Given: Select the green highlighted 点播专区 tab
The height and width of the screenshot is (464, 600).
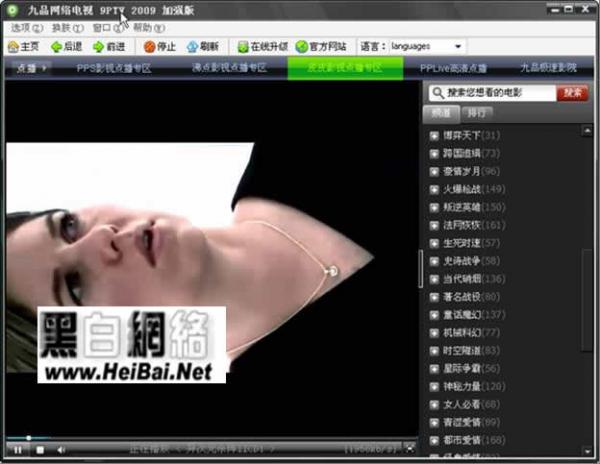Looking at the screenshot, I should (x=345, y=68).
